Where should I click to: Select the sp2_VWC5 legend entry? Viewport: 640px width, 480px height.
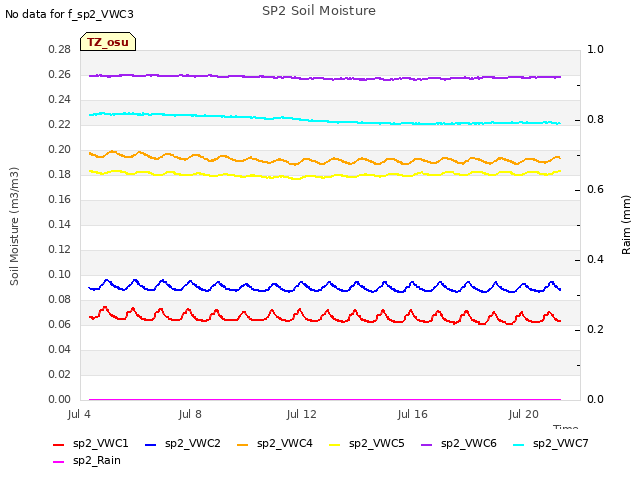tap(367, 443)
